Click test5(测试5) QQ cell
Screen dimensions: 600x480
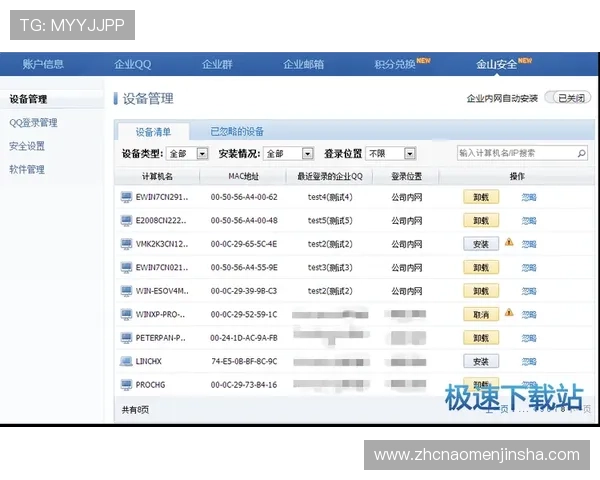pyautogui.click(x=330, y=220)
